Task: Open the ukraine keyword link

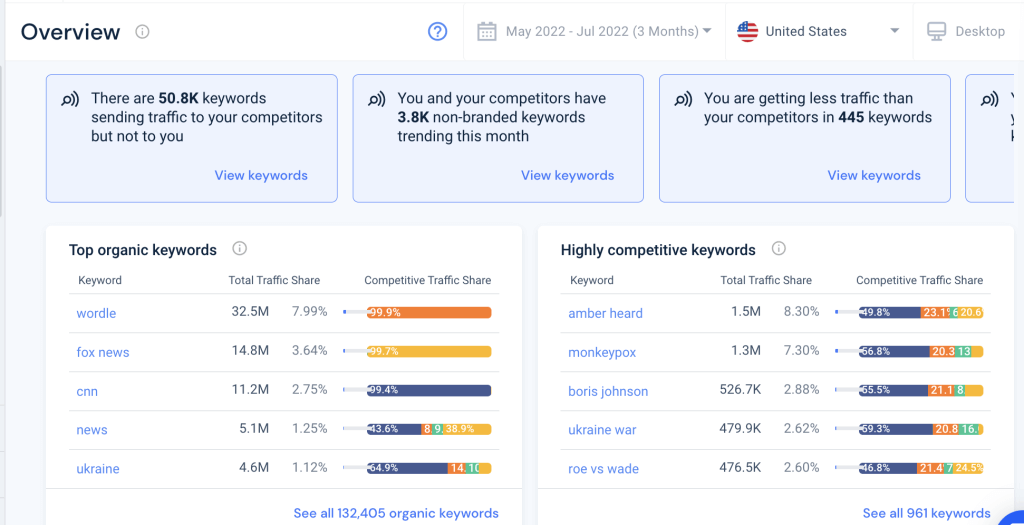Action: (98, 469)
